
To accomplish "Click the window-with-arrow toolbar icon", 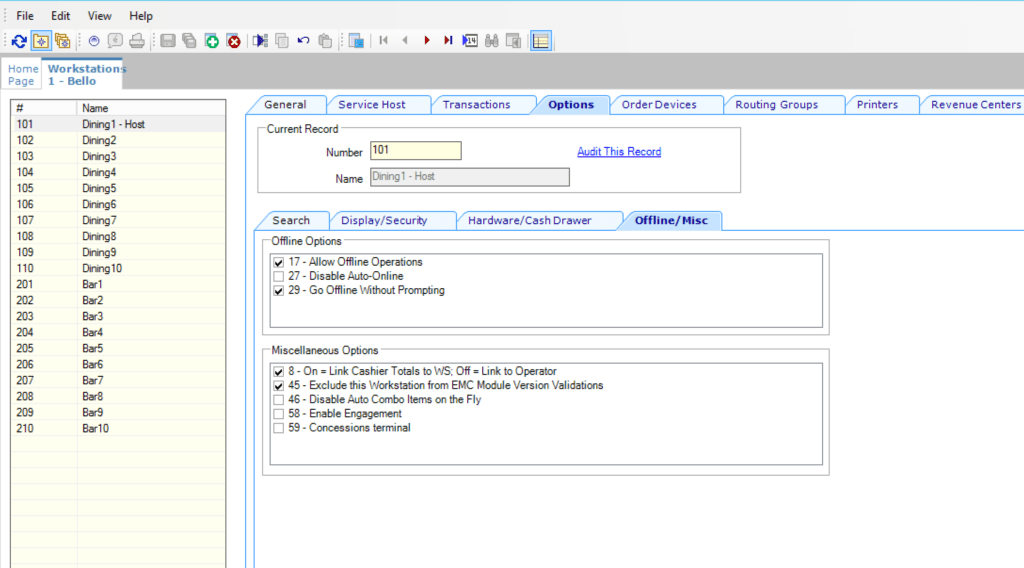I will (514, 41).
